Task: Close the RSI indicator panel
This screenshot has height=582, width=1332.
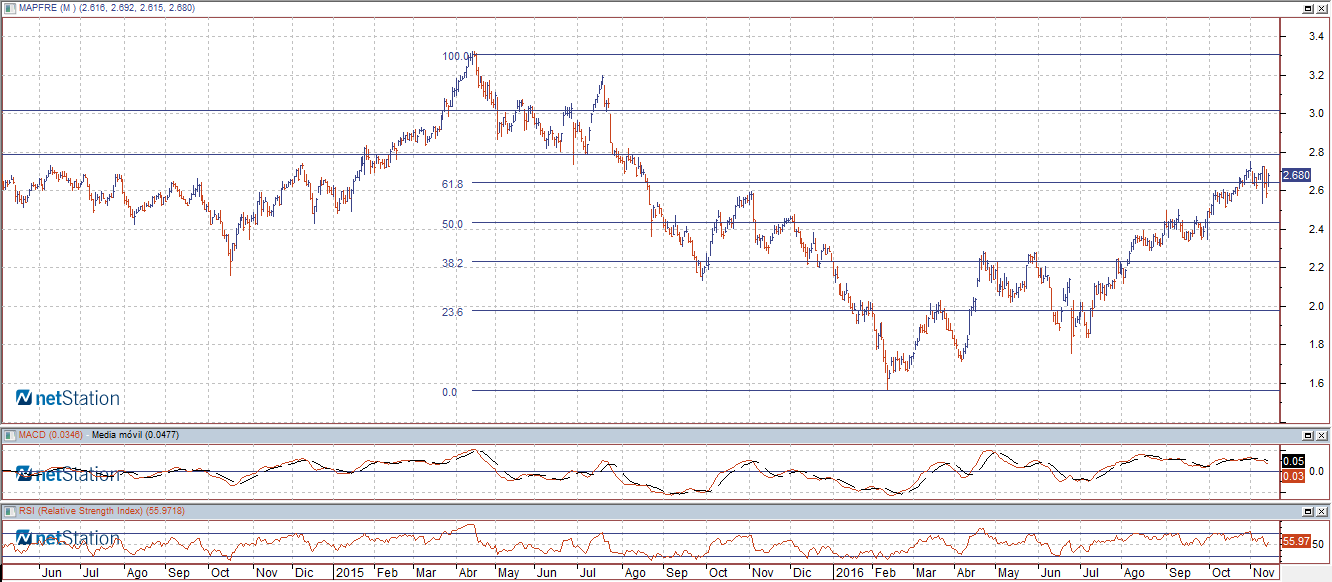Action: [1322, 512]
